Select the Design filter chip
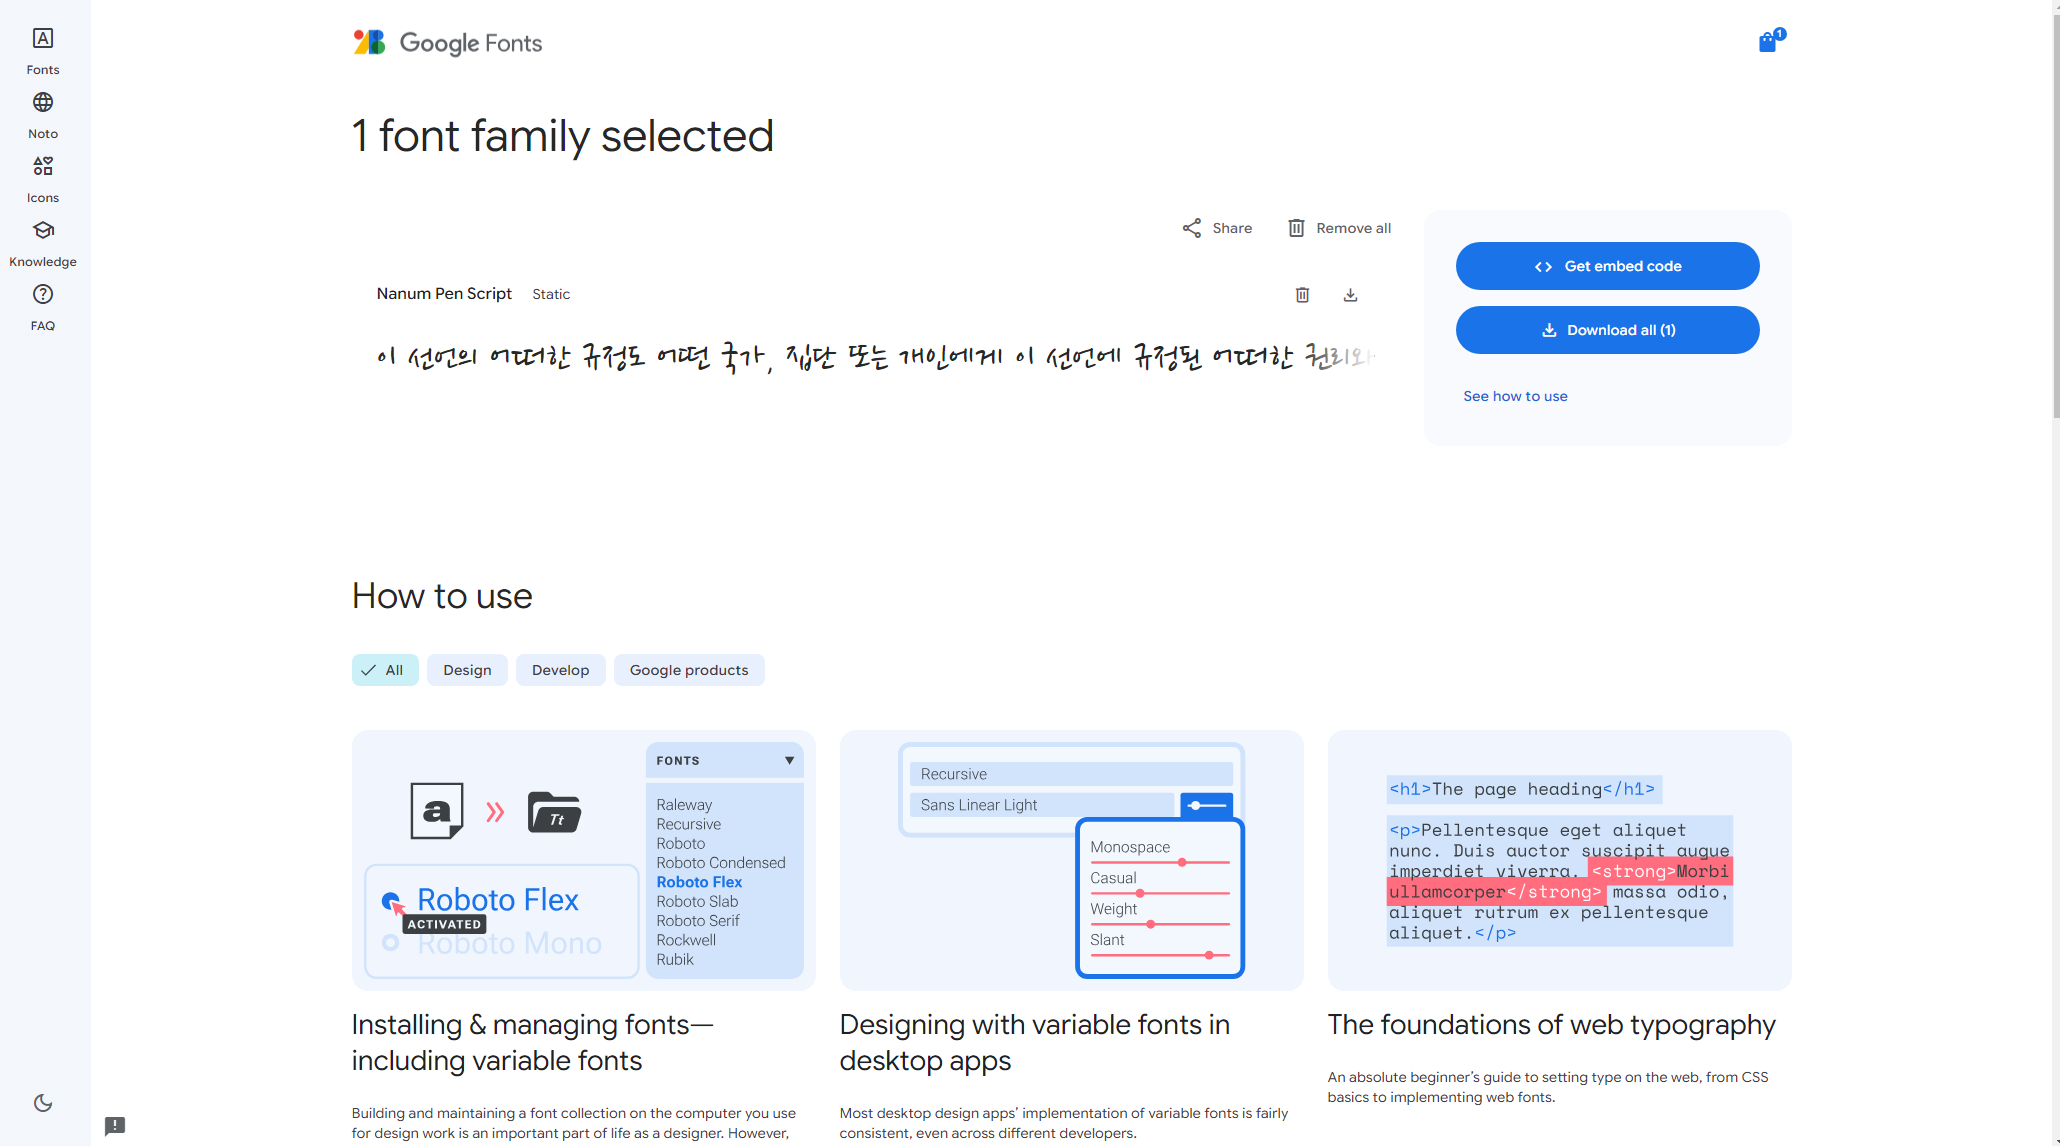 click(467, 670)
